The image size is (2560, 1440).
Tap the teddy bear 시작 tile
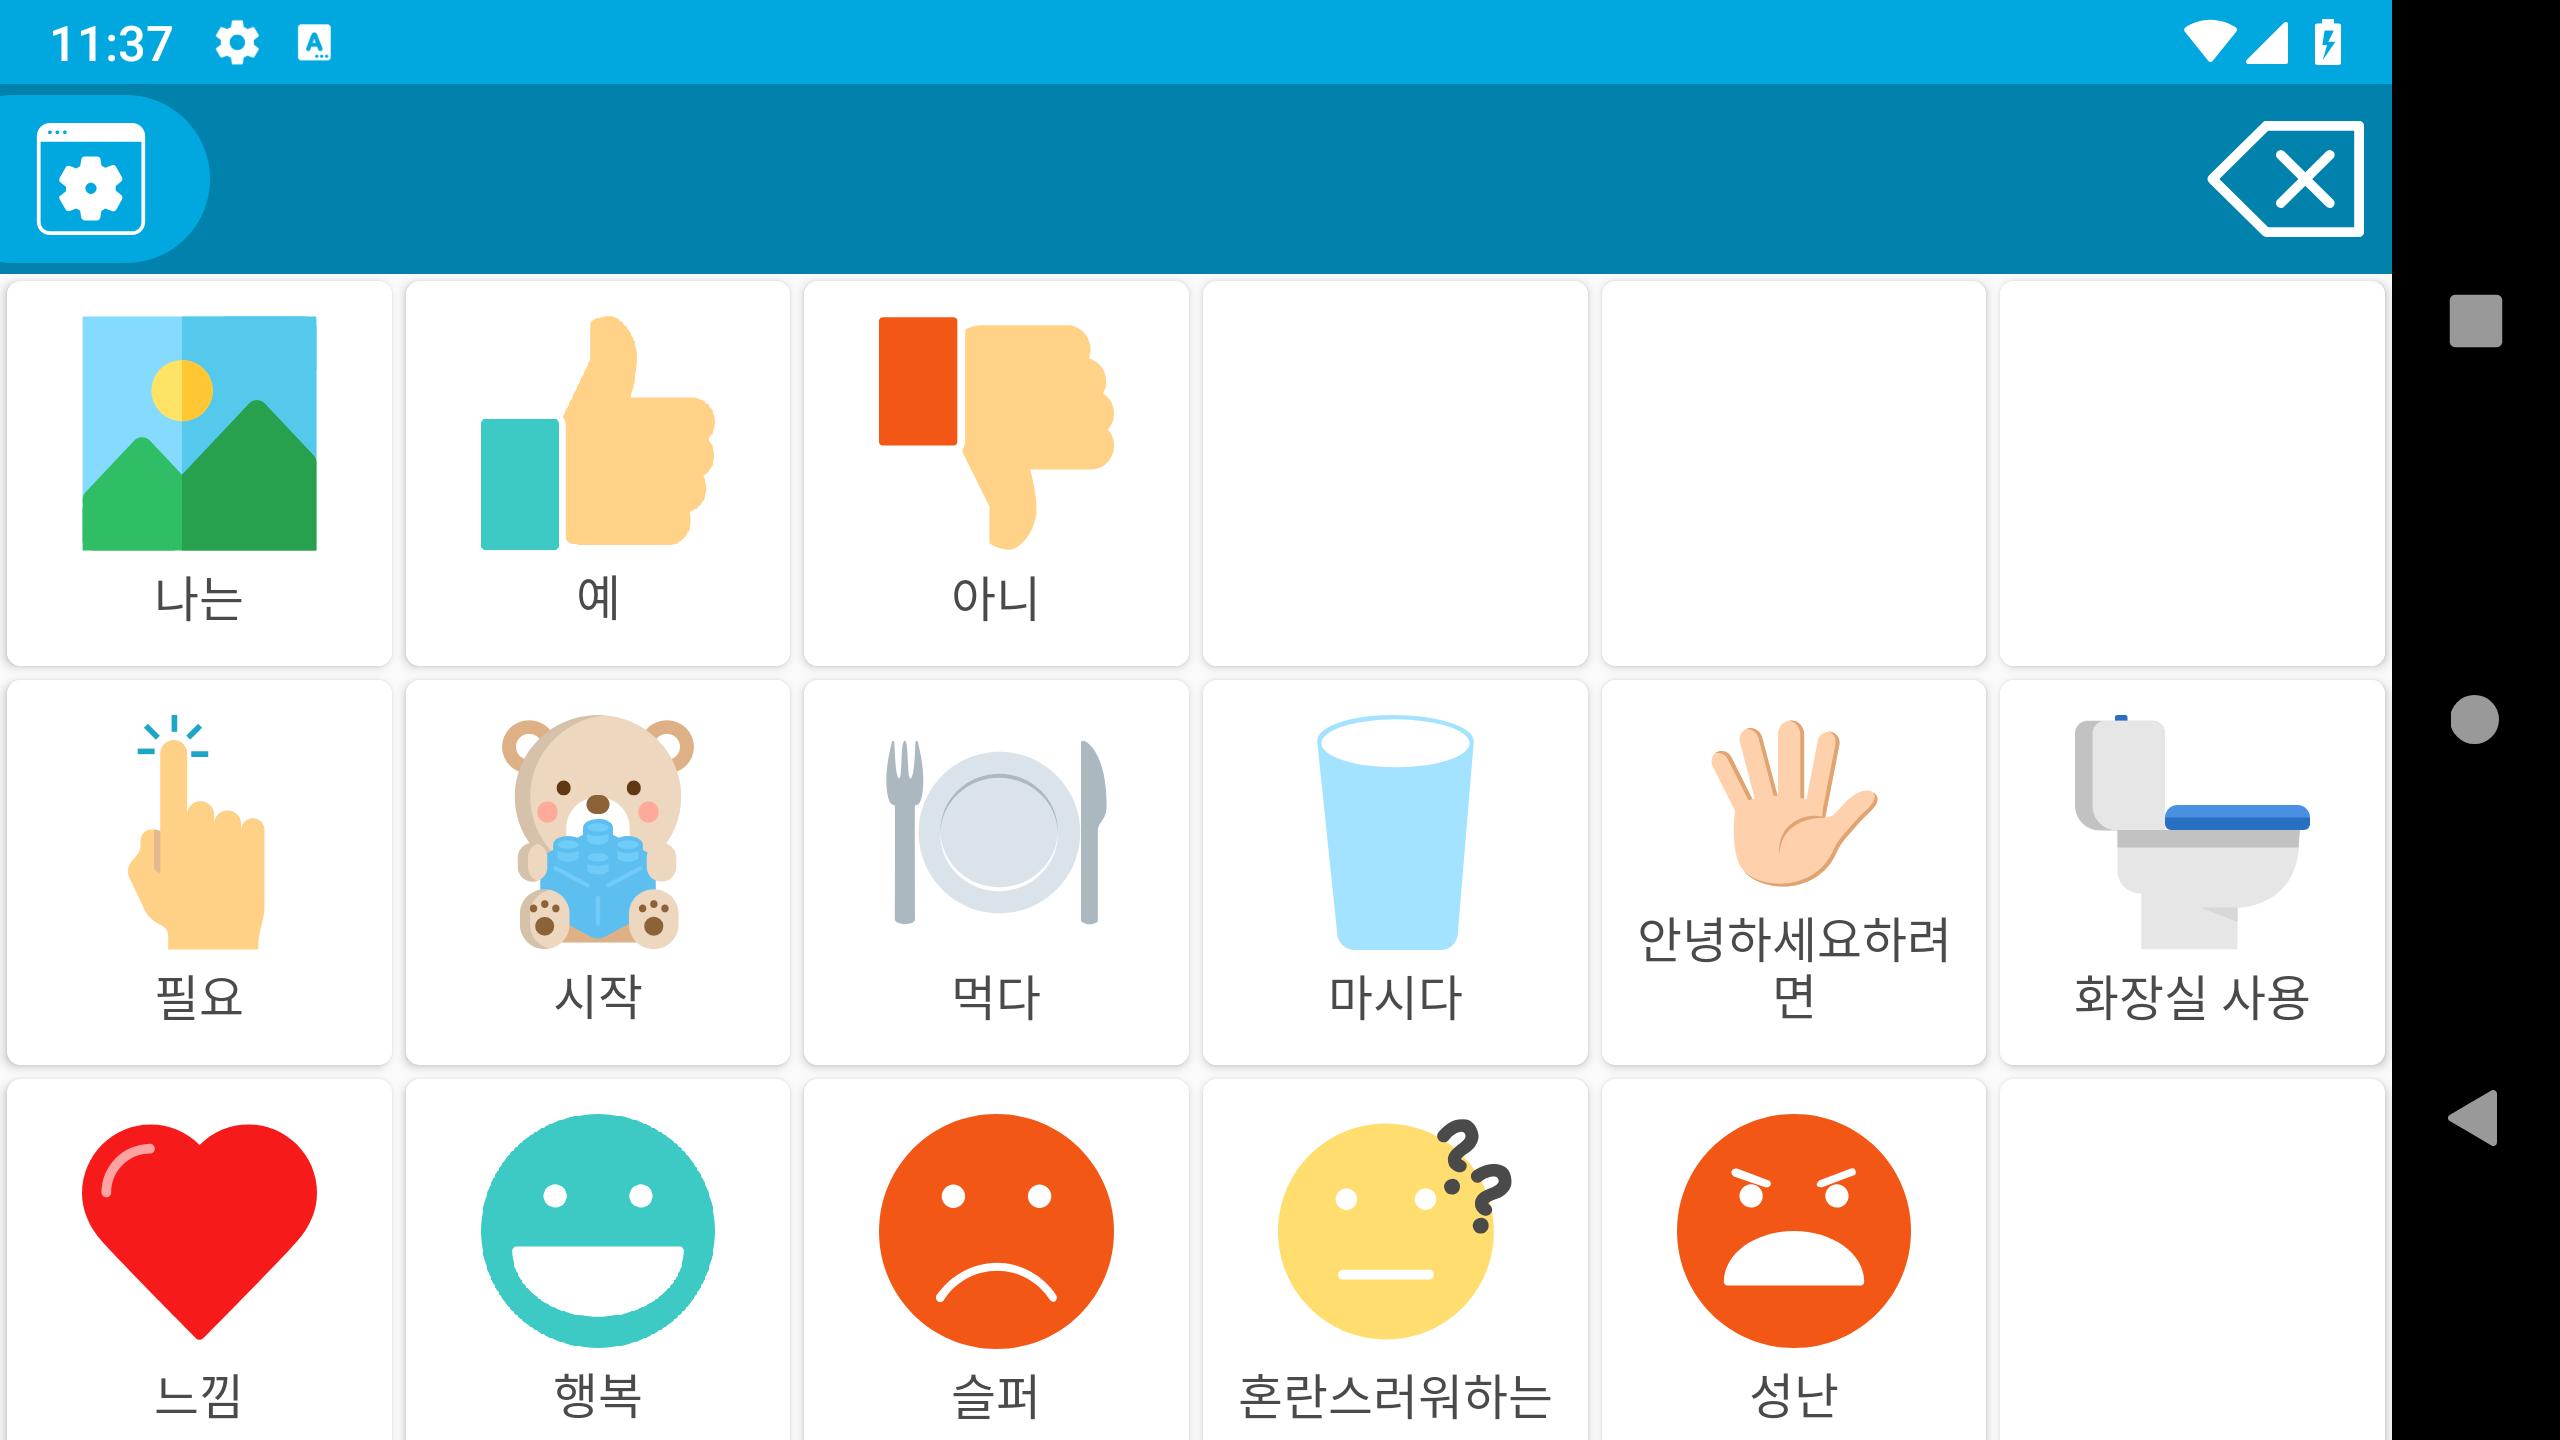(597, 872)
